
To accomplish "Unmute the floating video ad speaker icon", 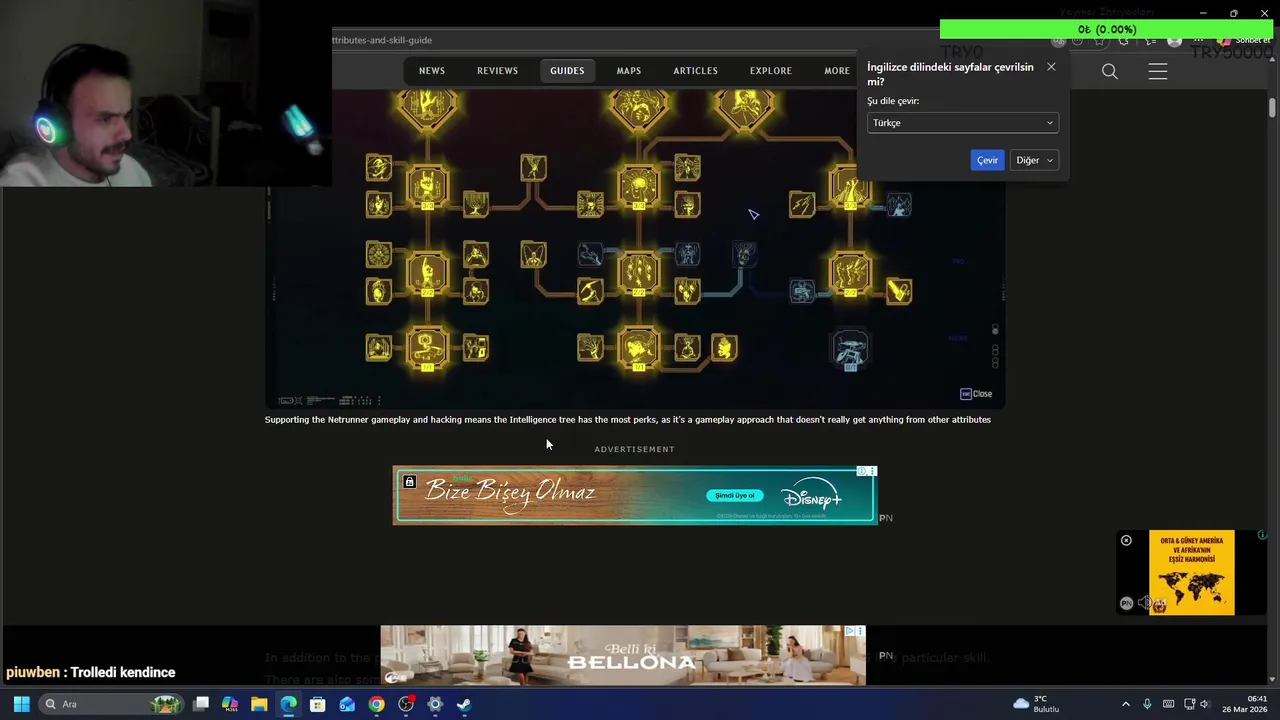I will [1145, 604].
